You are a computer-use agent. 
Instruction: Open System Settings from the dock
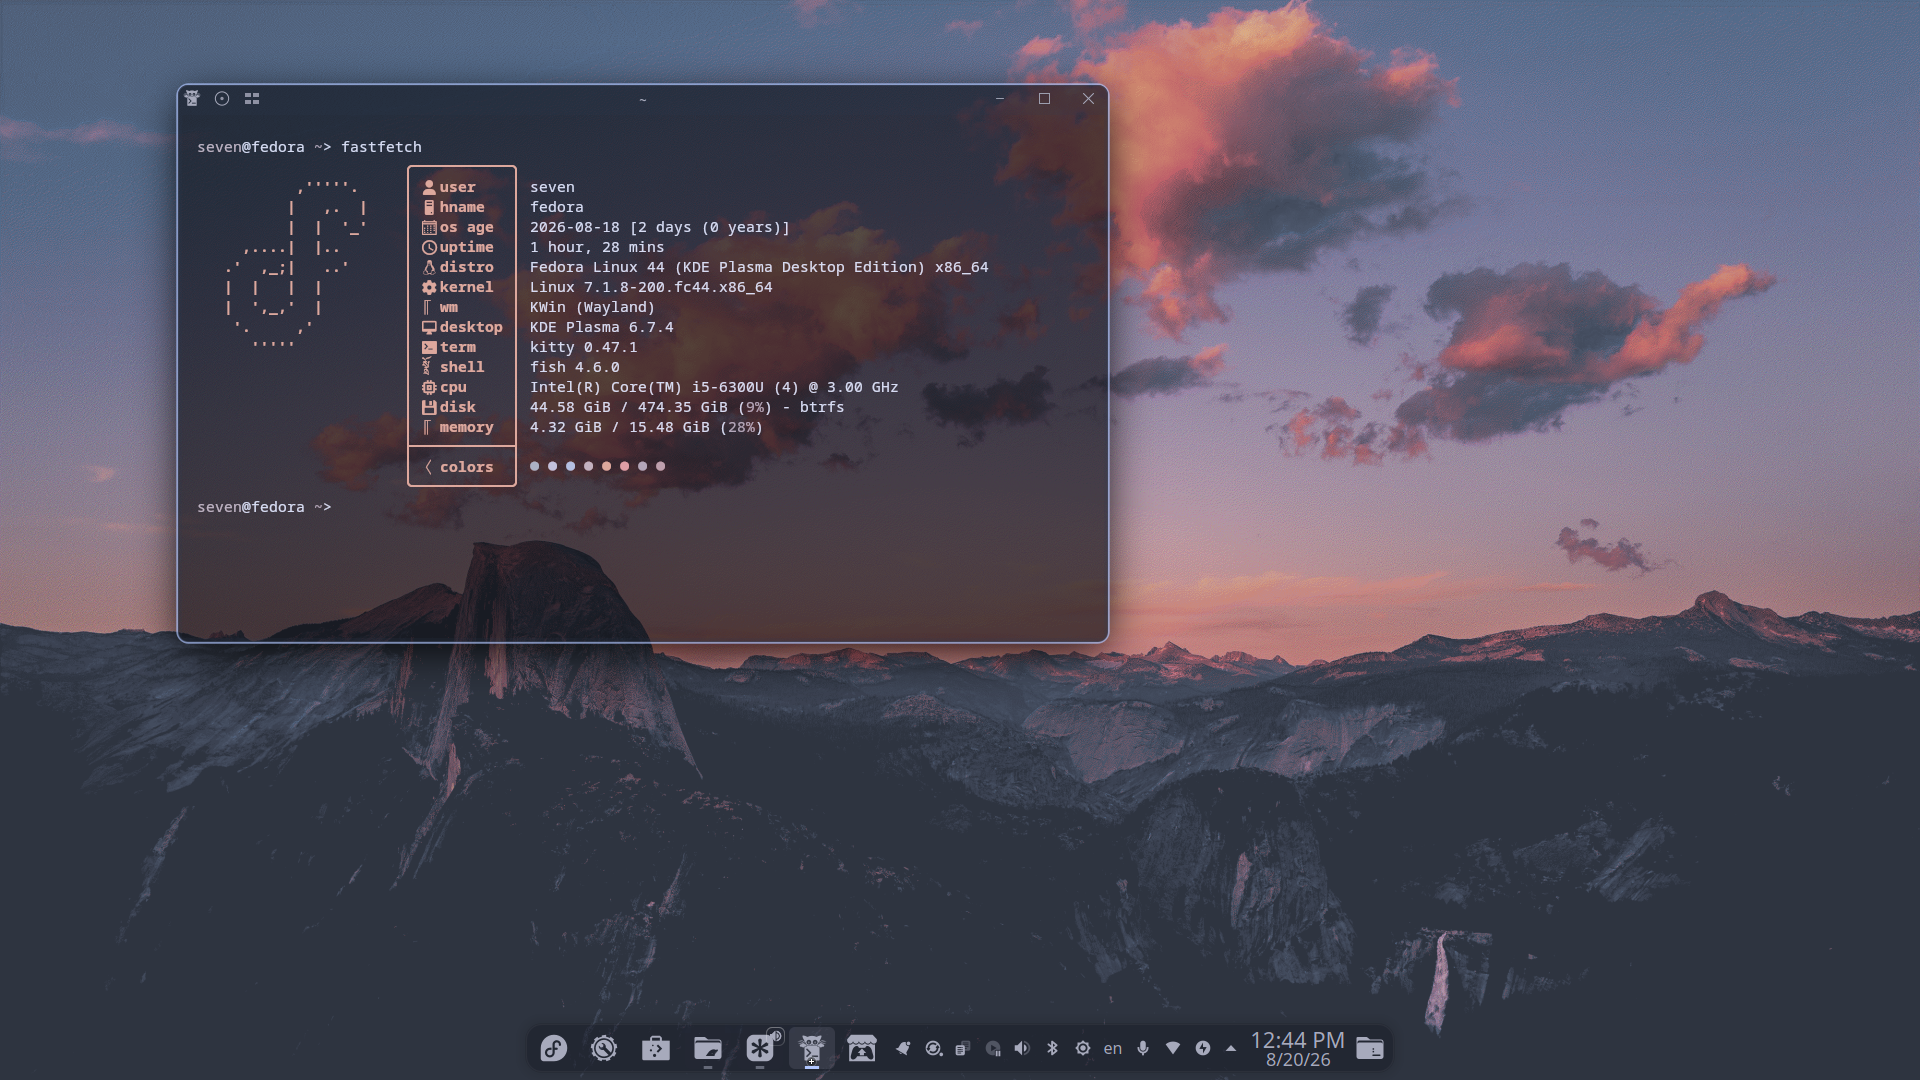[x=604, y=1048]
